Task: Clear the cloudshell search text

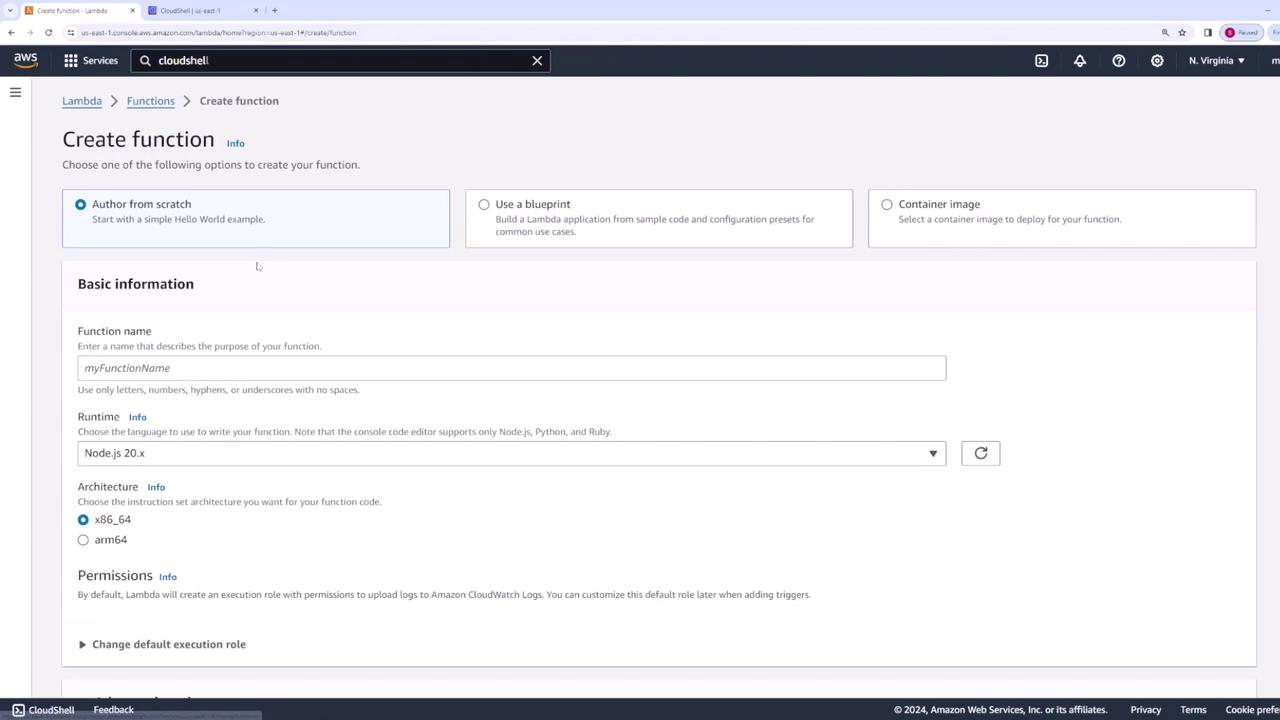Action: (537, 61)
